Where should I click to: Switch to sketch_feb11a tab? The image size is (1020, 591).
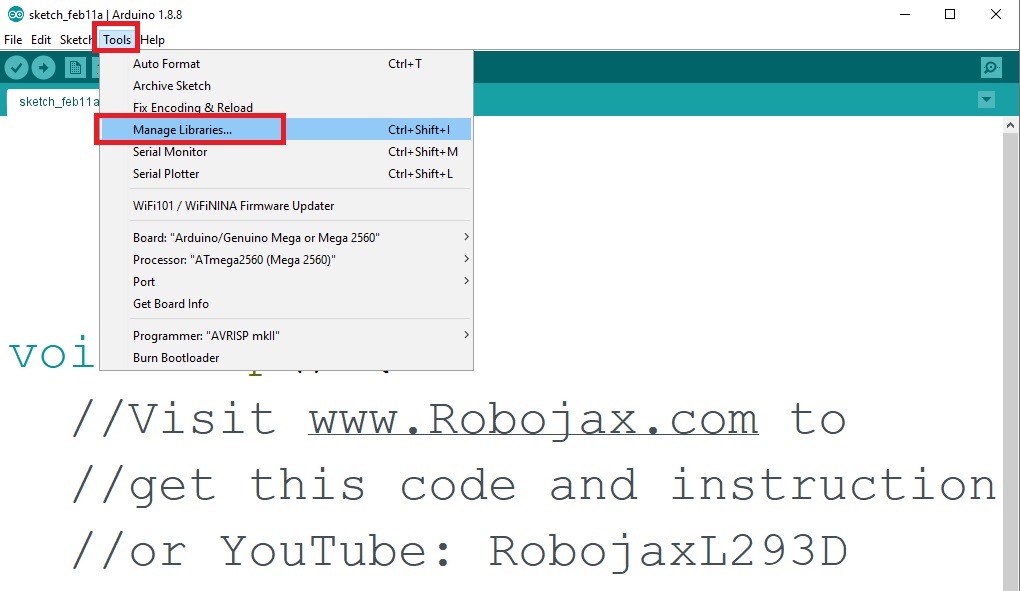[x=53, y=102]
